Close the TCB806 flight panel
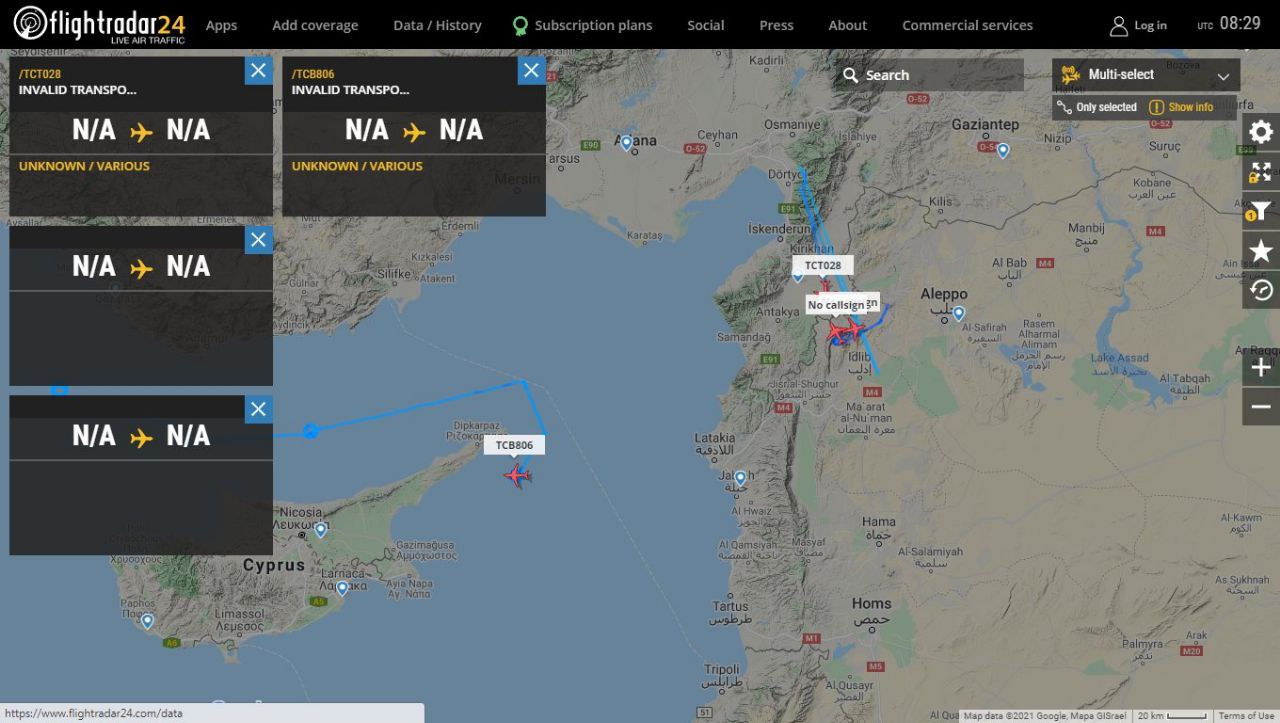The image size is (1280, 723). pyautogui.click(x=531, y=70)
